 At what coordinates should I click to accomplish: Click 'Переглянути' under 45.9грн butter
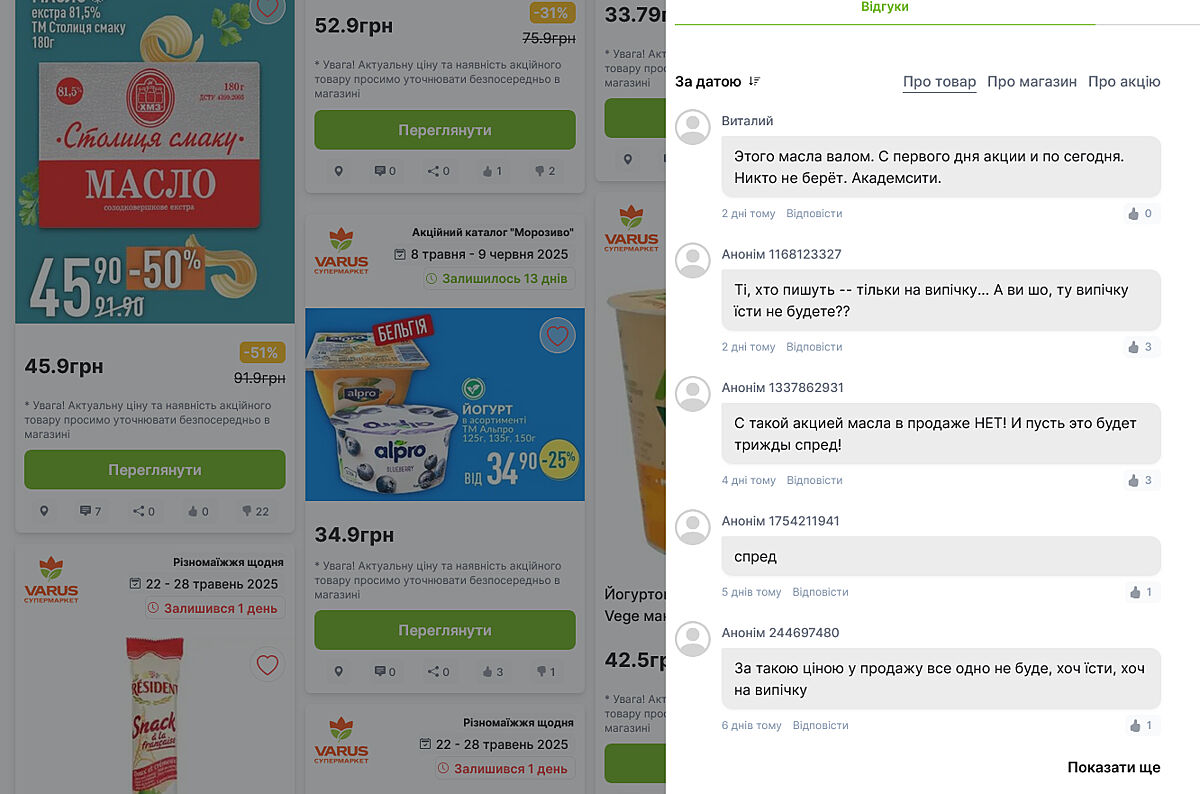pos(155,470)
